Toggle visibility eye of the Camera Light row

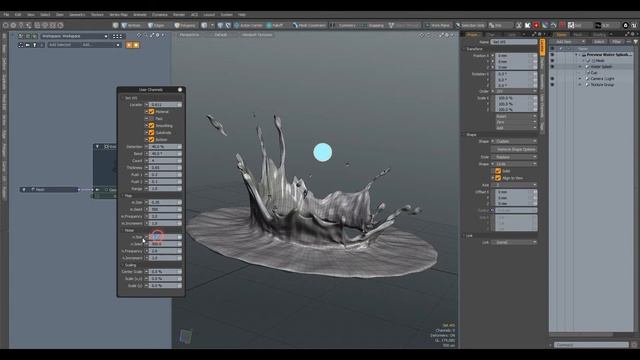552,78
